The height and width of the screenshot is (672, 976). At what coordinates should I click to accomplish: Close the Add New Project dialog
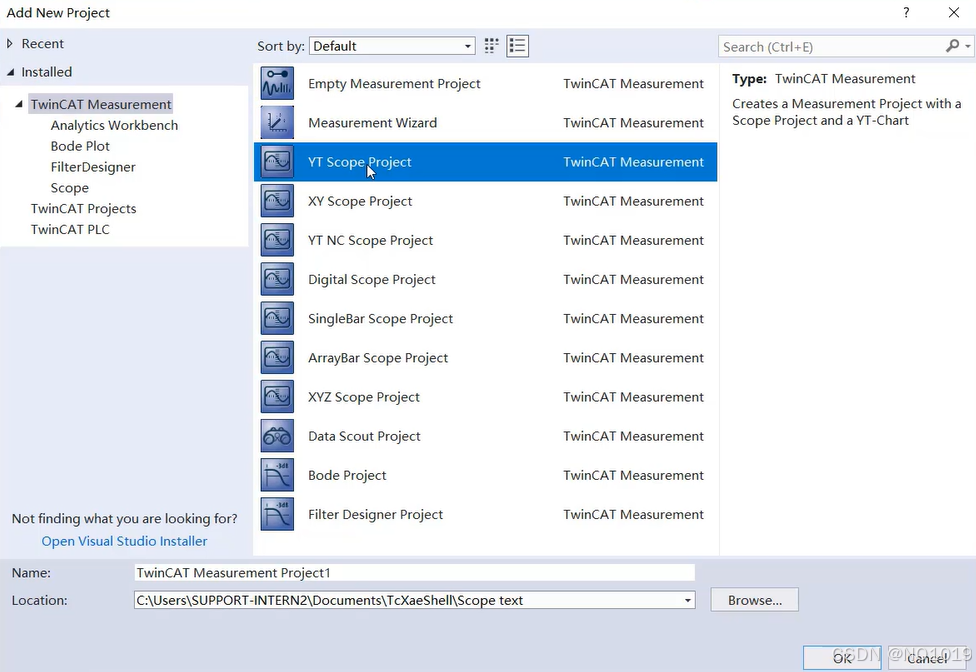(x=954, y=12)
